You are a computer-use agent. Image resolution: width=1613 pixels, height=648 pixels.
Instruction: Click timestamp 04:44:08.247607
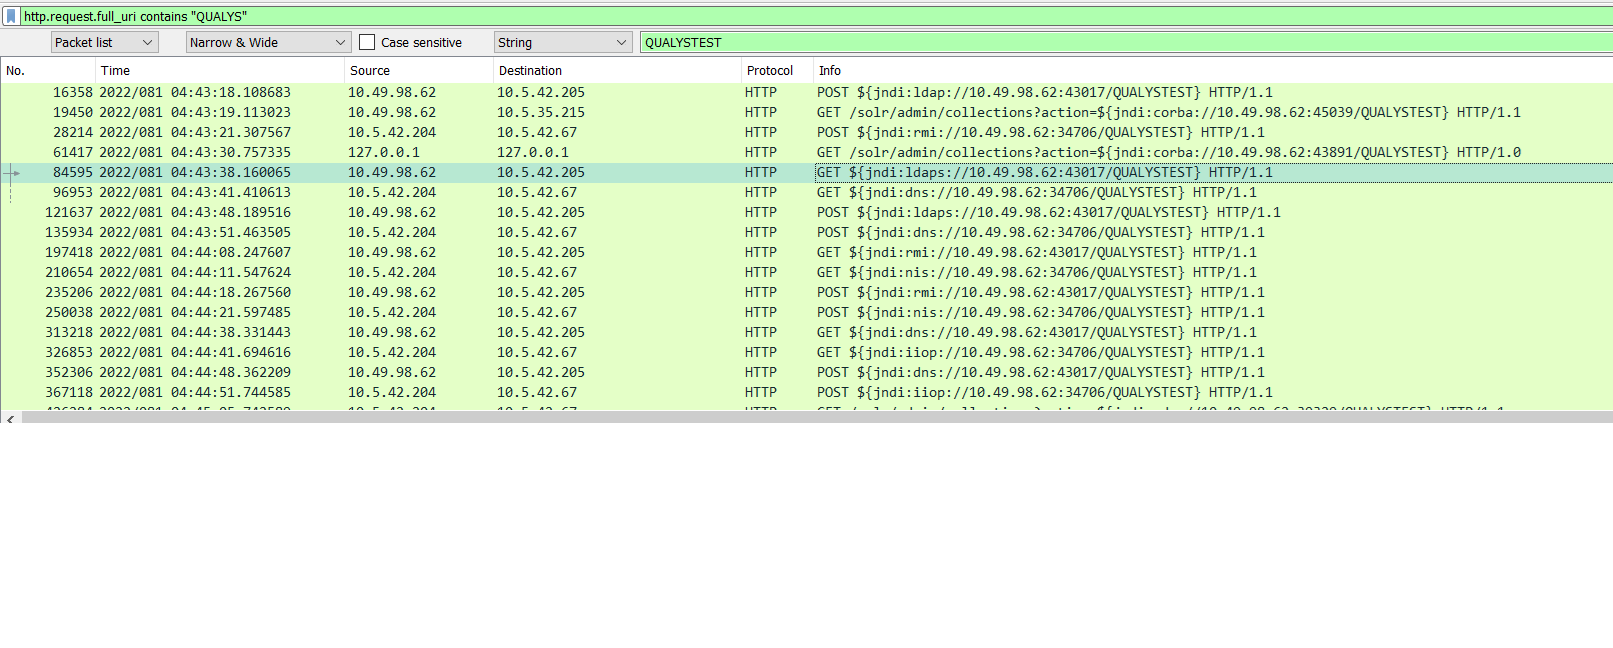[231, 252]
